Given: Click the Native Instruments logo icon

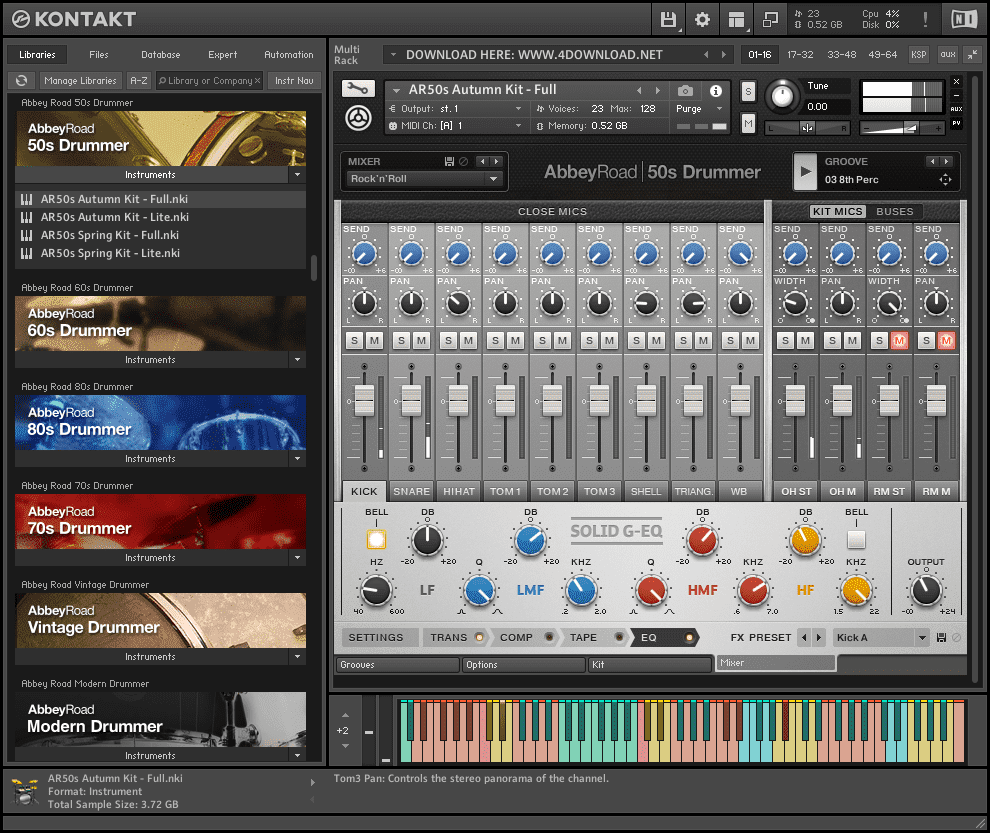Looking at the screenshot, I should [x=963, y=18].
